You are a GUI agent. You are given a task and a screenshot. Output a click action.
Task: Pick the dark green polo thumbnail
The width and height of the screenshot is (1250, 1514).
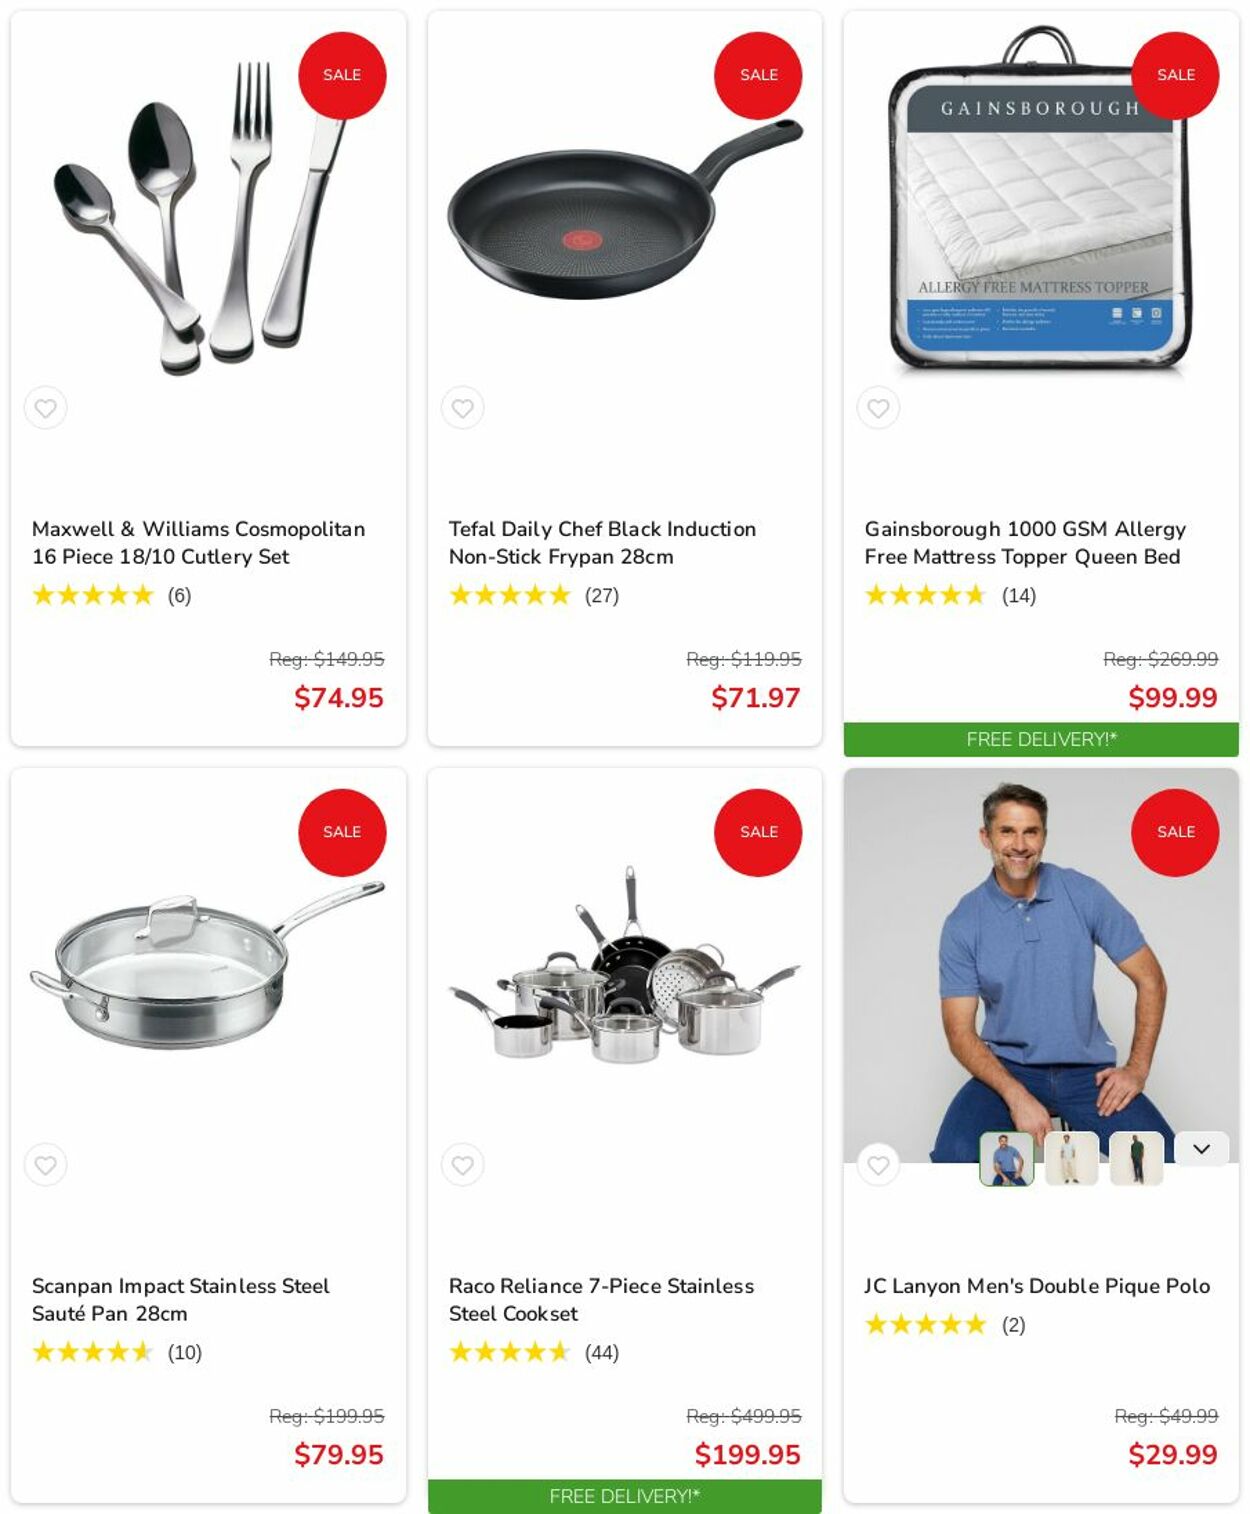[x=1136, y=1159]
